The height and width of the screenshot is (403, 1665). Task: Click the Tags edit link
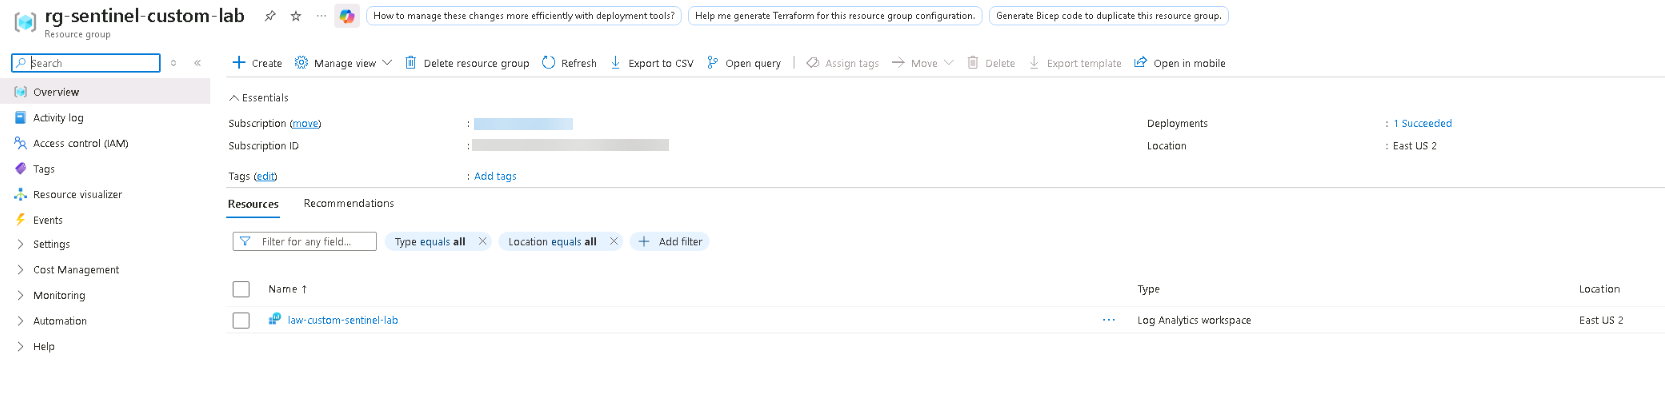coord(265,176)
